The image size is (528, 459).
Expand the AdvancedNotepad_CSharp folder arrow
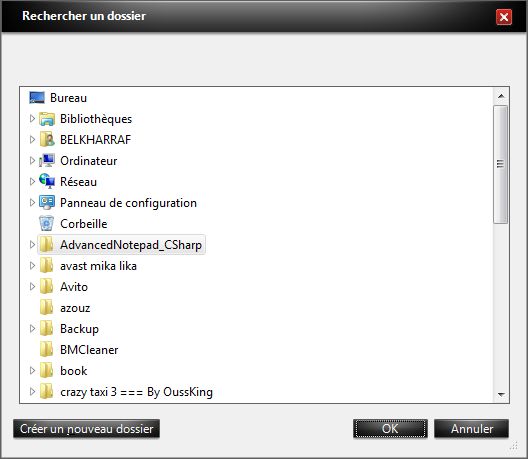[32, 244]
